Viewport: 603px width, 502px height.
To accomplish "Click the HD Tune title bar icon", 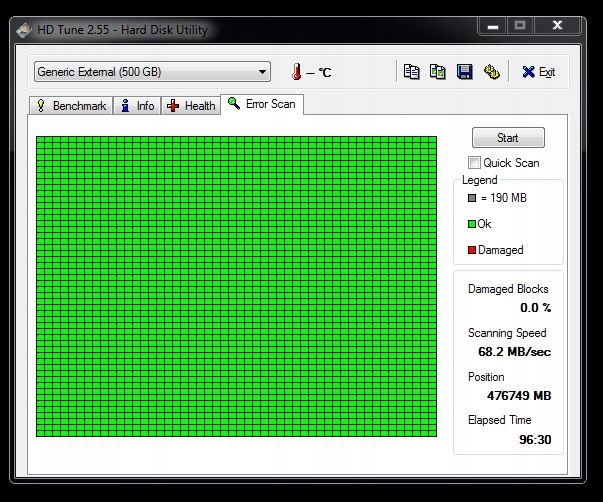I will pos(24,30).
